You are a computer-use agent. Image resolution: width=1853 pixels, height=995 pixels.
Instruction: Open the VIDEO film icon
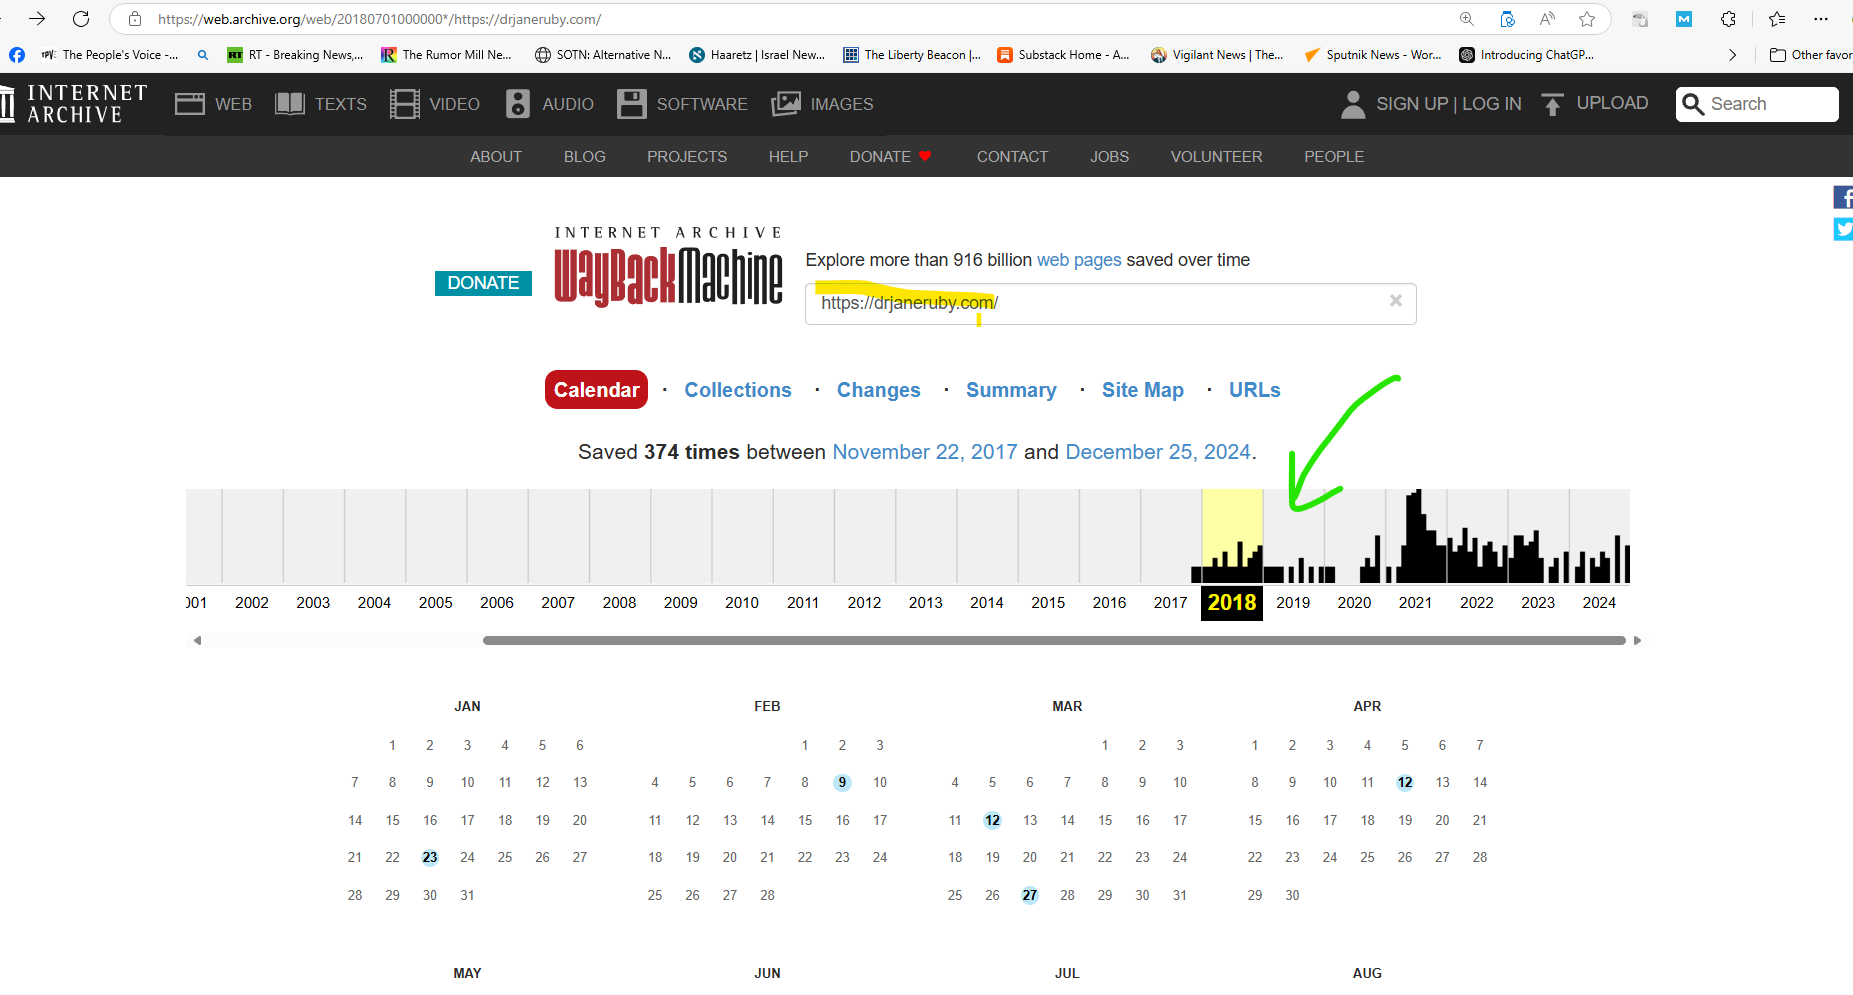tap(405, 104)
